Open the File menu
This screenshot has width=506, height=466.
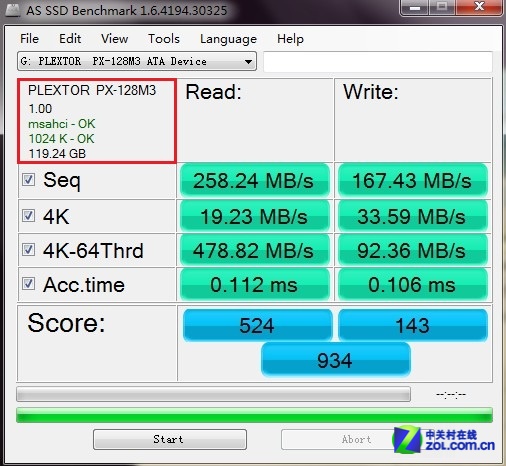29,39
